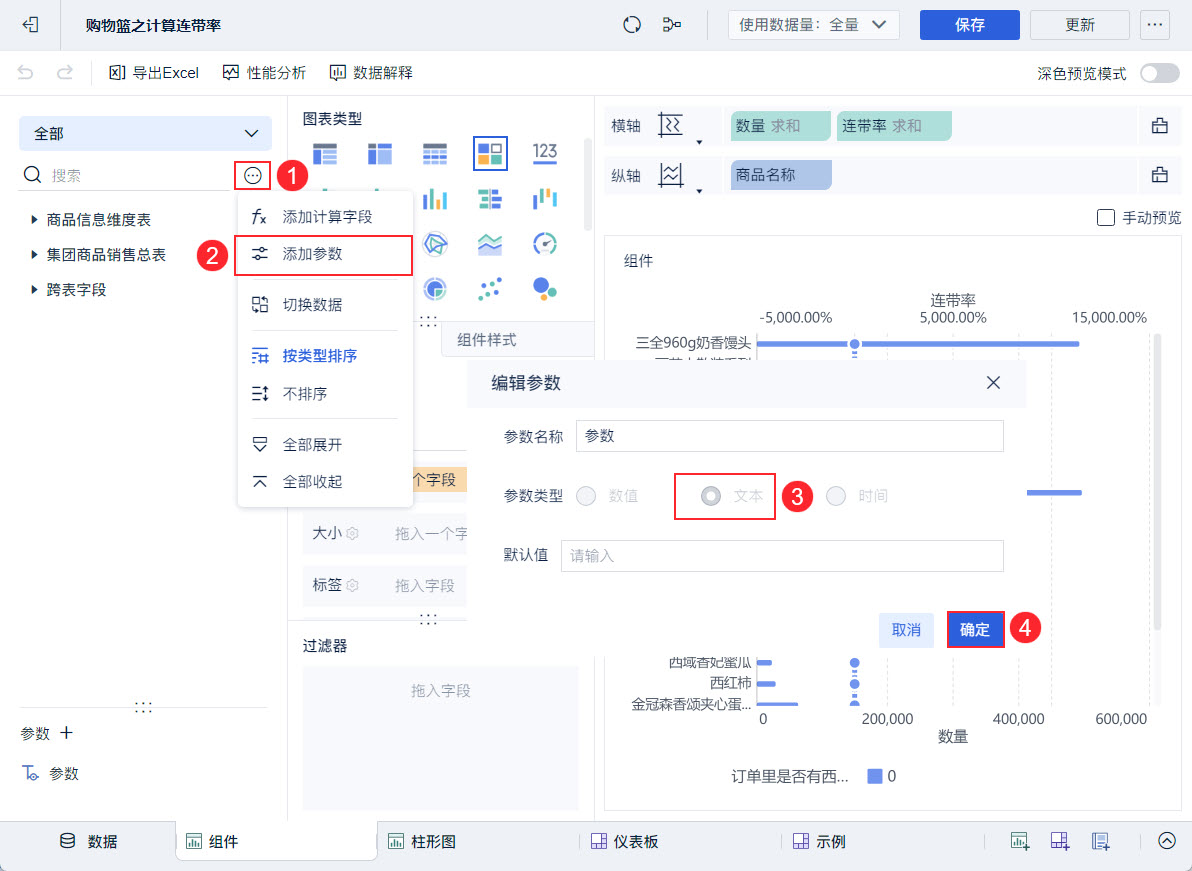Click 确定 in 编辑参数 dialog

click(975, 629)
